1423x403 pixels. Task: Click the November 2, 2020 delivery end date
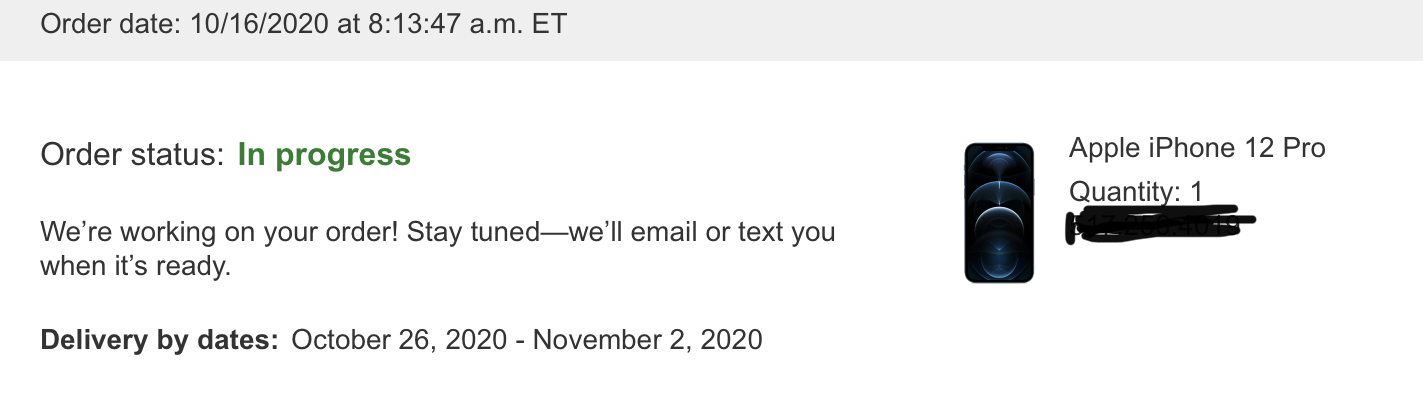click(x=647, y=339)
